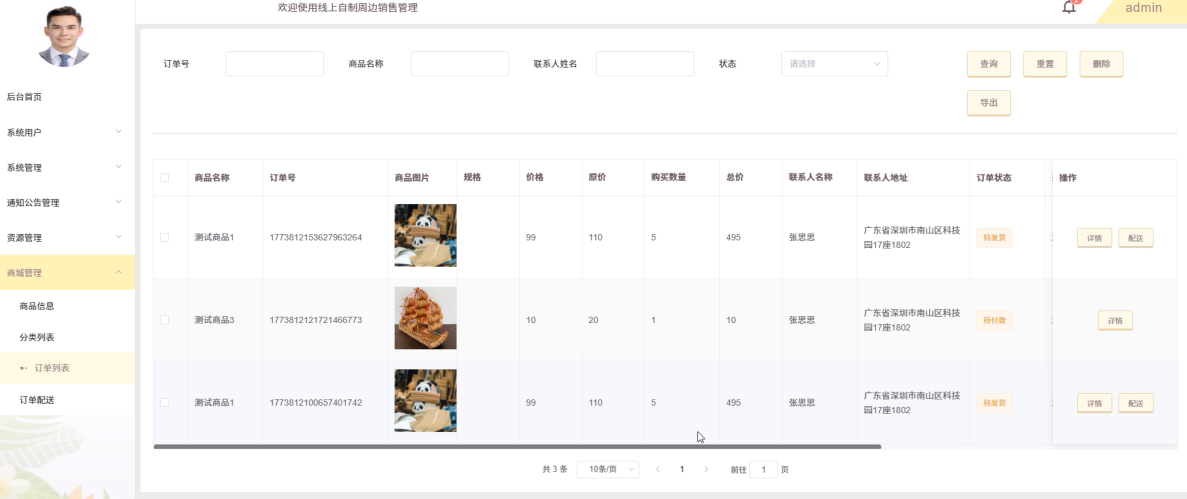
Task: Click order number 1773812121721466773
Action: coord(316,320)
